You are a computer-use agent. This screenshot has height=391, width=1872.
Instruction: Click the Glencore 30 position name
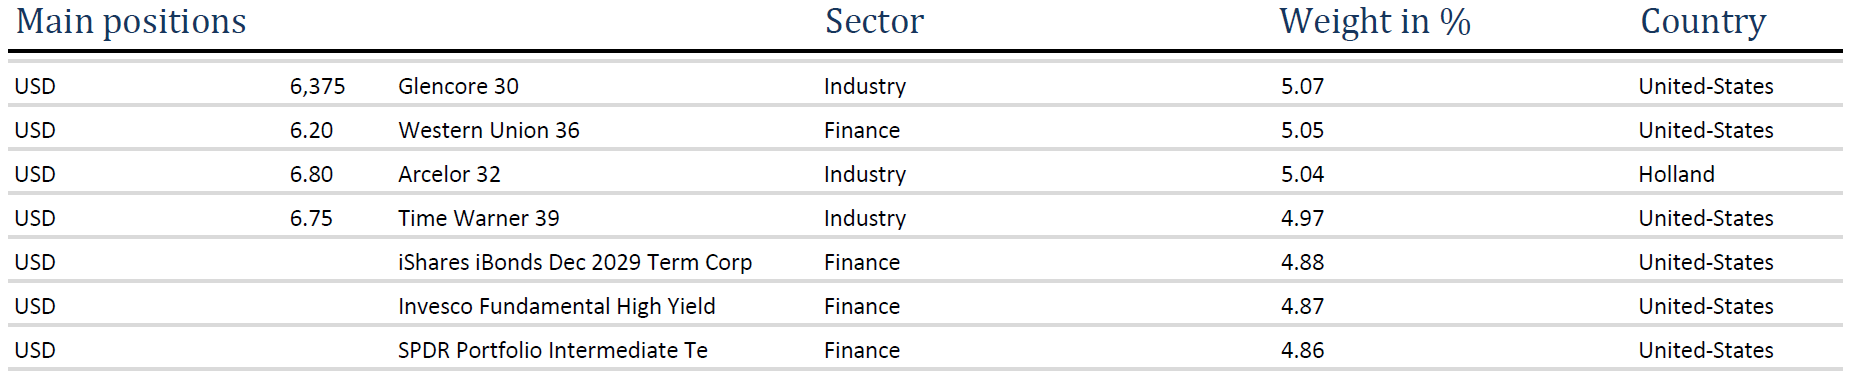458,87
